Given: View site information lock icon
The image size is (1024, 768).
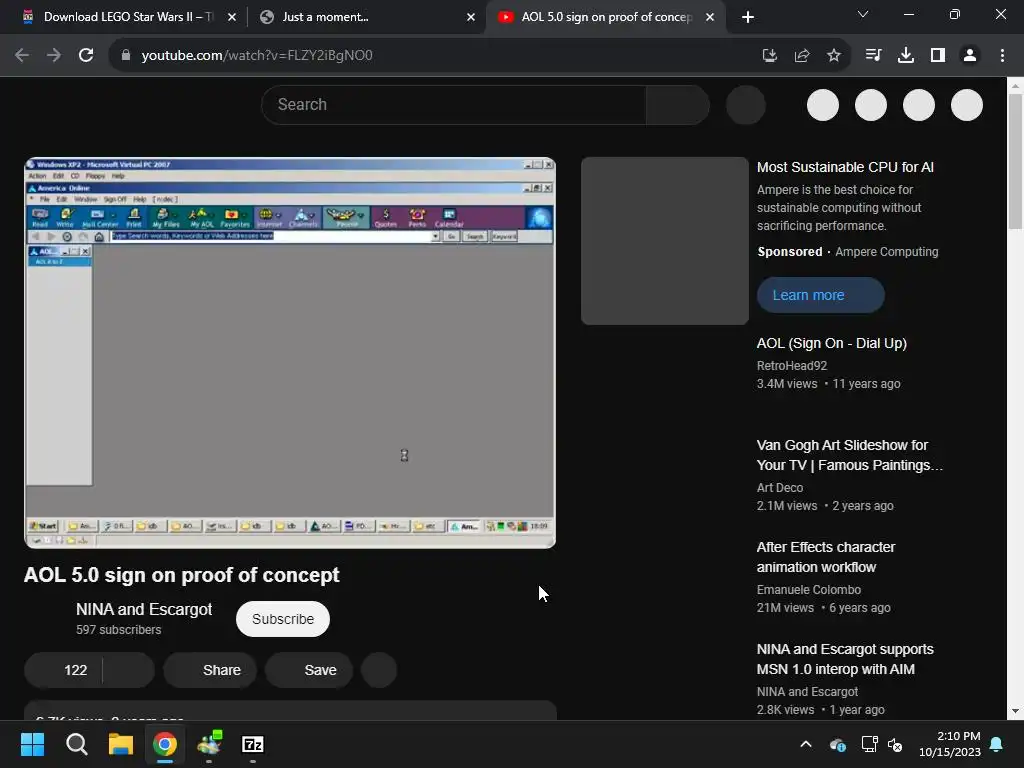Looking at the screenshot, I should pyautogui.click(x=126, y=56).
